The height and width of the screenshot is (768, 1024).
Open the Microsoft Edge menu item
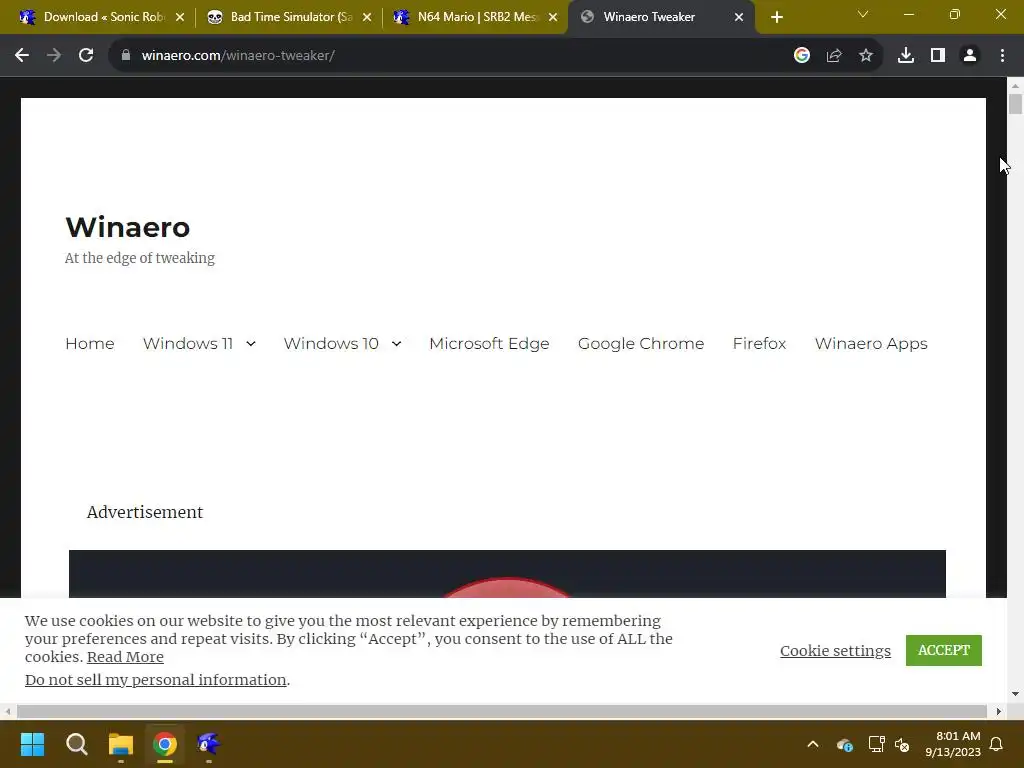click(489, 344)
